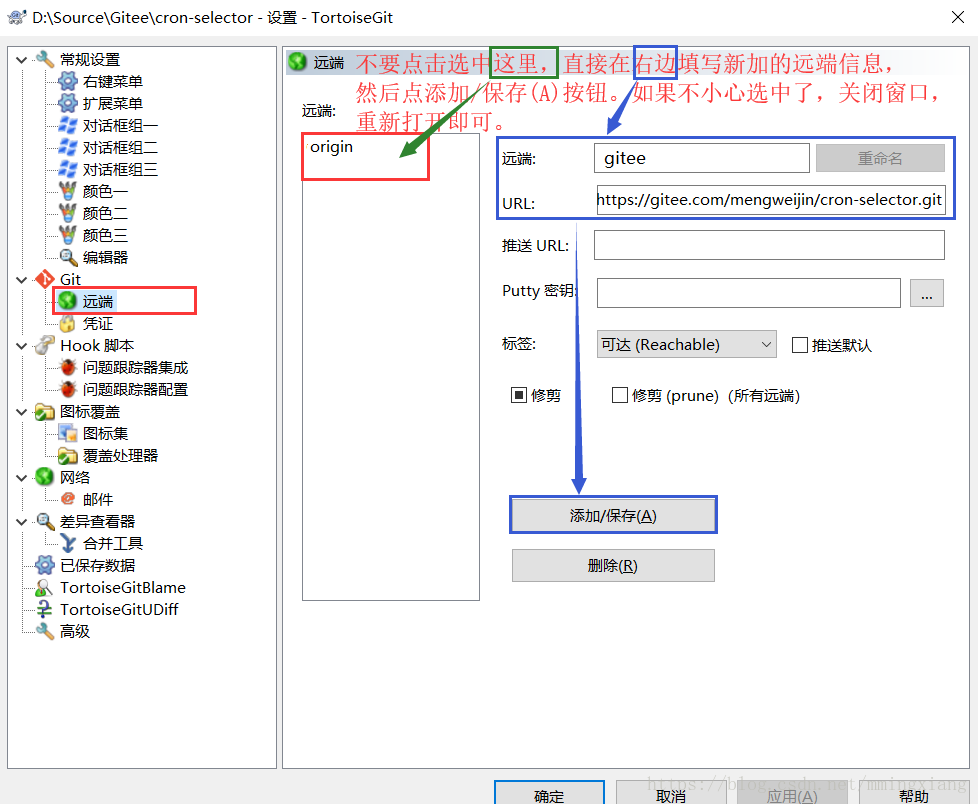Click the wrench icon beside 常规设置
The height and width of the screenshot is (804, 978).
(x=45, y=59)
